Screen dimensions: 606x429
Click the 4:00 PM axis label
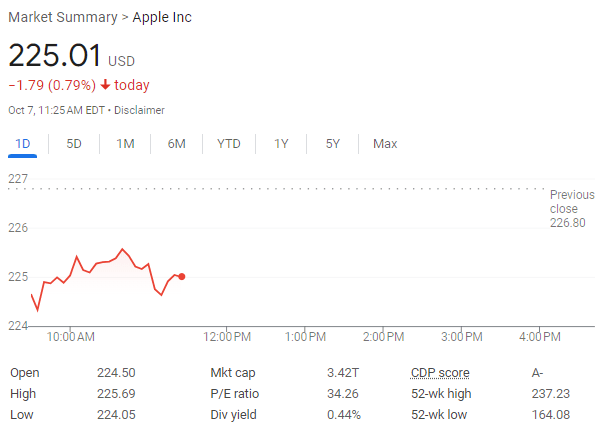point(540,337)
